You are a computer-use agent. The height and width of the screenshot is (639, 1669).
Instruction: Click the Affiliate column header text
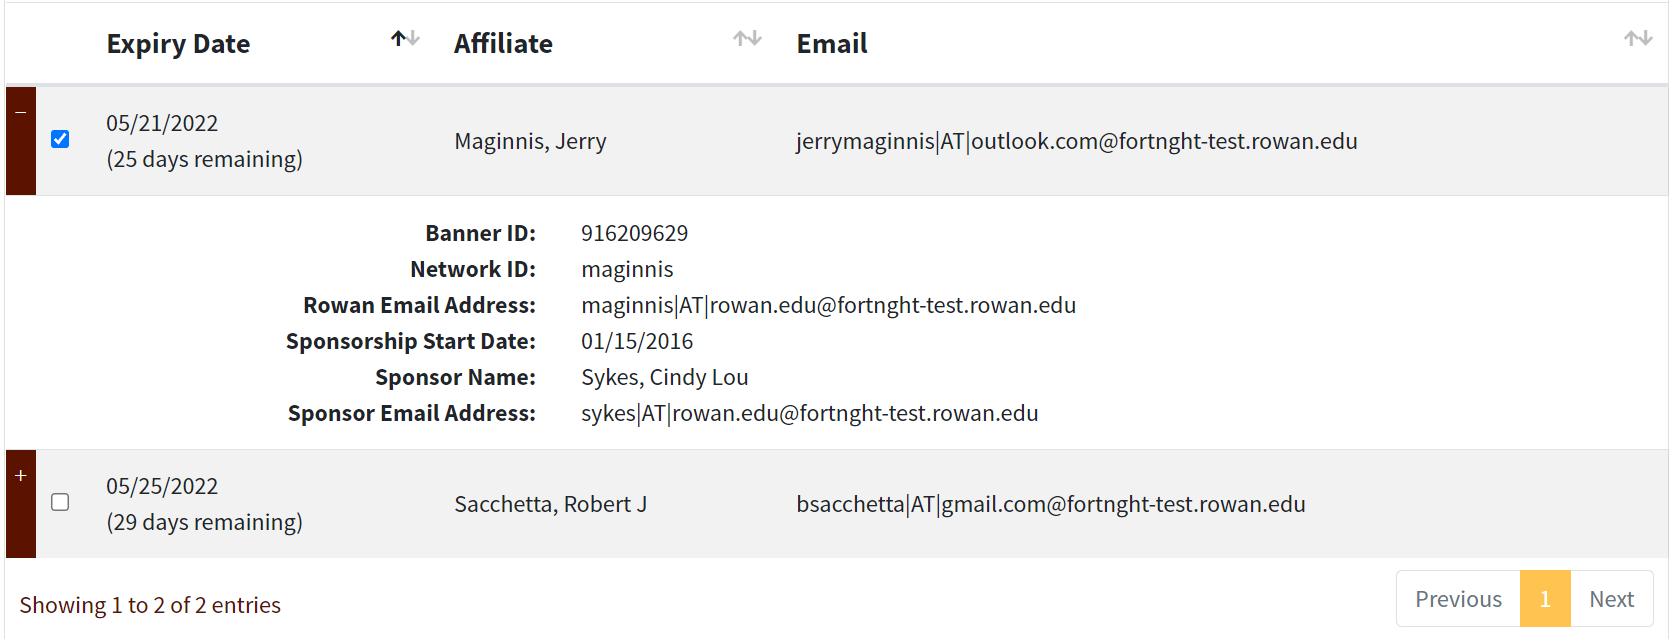[x=503, y=44]
